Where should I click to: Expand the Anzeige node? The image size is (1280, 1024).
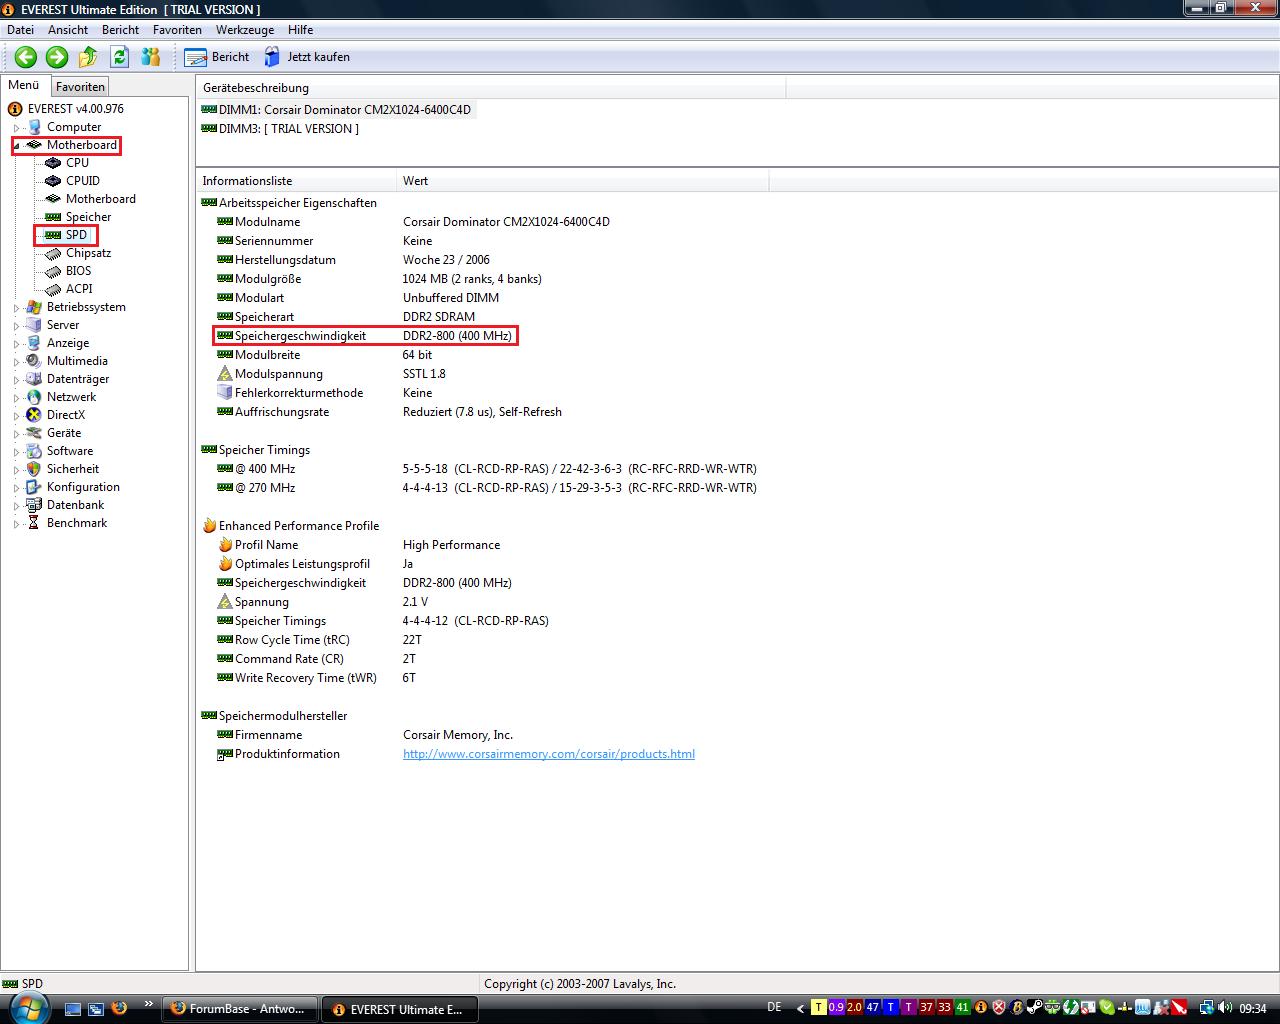click(x=17, y=344)
